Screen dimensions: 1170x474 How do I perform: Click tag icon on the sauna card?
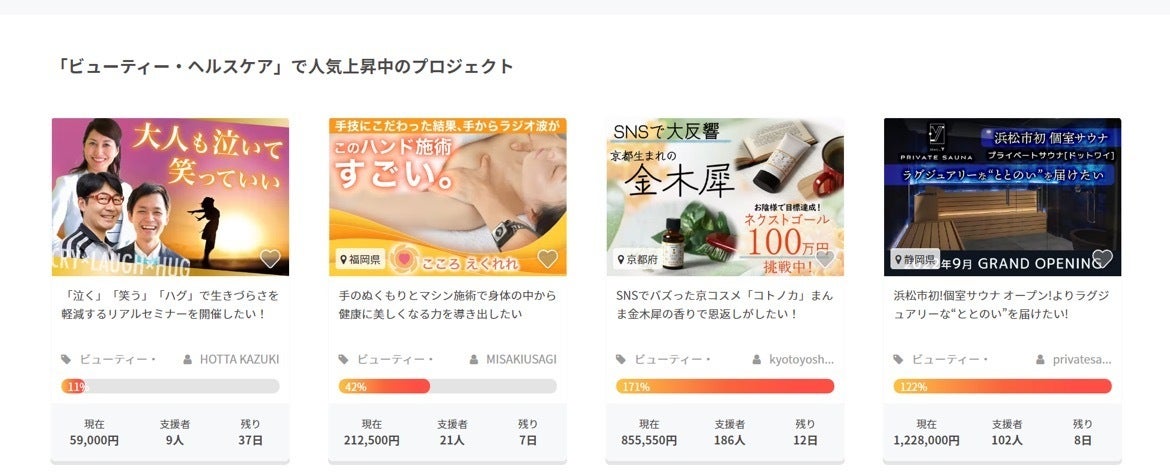click(899, 359)
